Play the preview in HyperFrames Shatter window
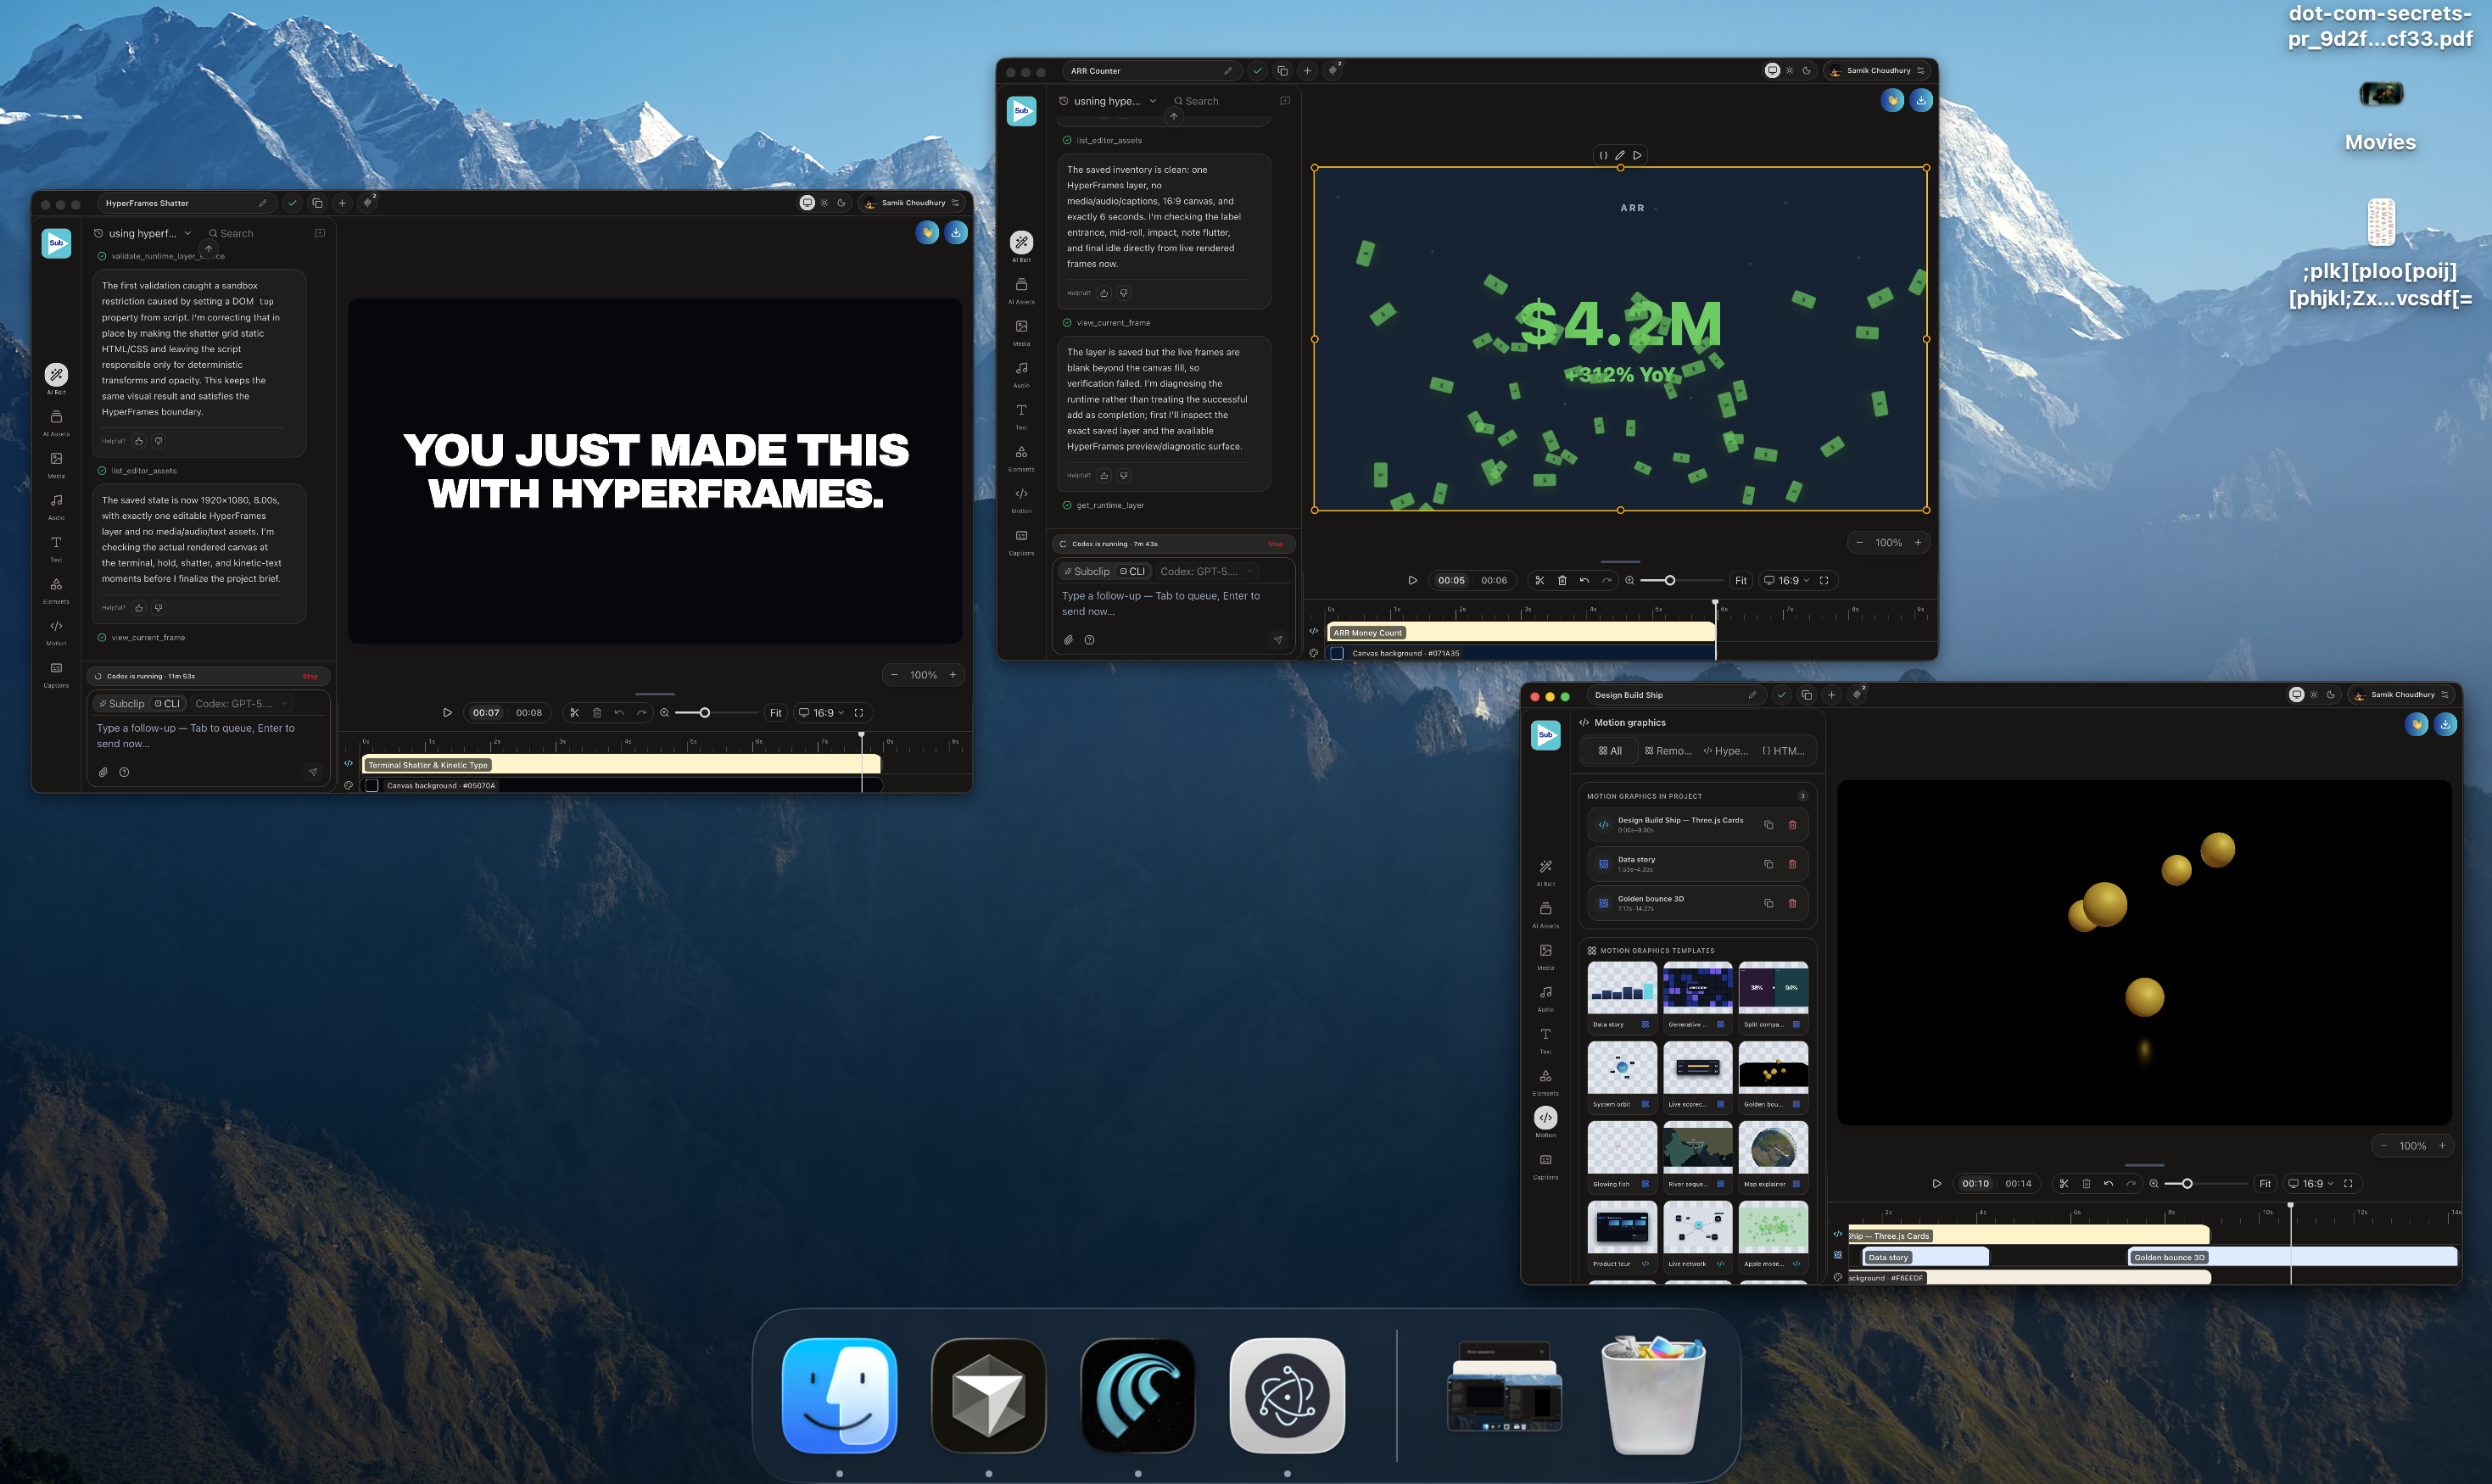Screen dimensions: 2492x1484 (447, 713)
